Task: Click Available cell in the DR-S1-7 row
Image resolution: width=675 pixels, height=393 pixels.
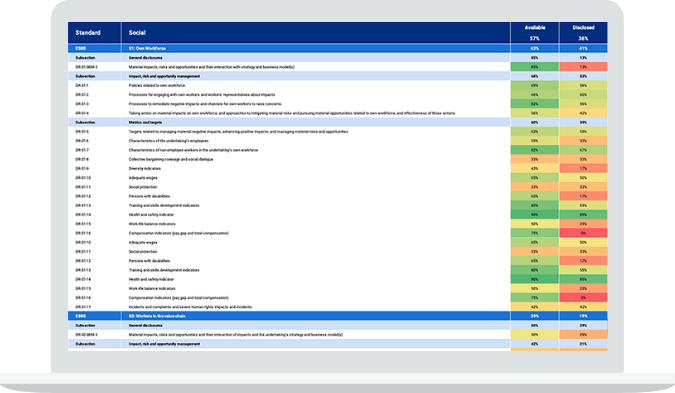Action: (535, 150)
